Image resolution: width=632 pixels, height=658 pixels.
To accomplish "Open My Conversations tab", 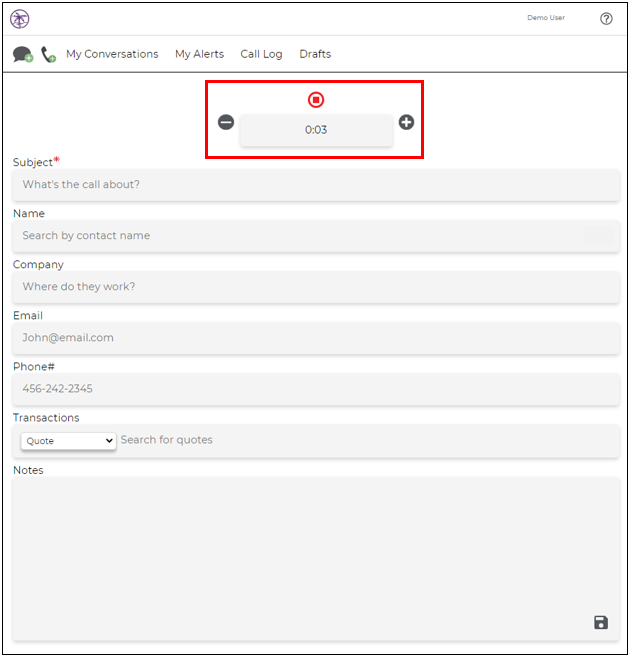I will pyautogui.click(x=112, y=54).
